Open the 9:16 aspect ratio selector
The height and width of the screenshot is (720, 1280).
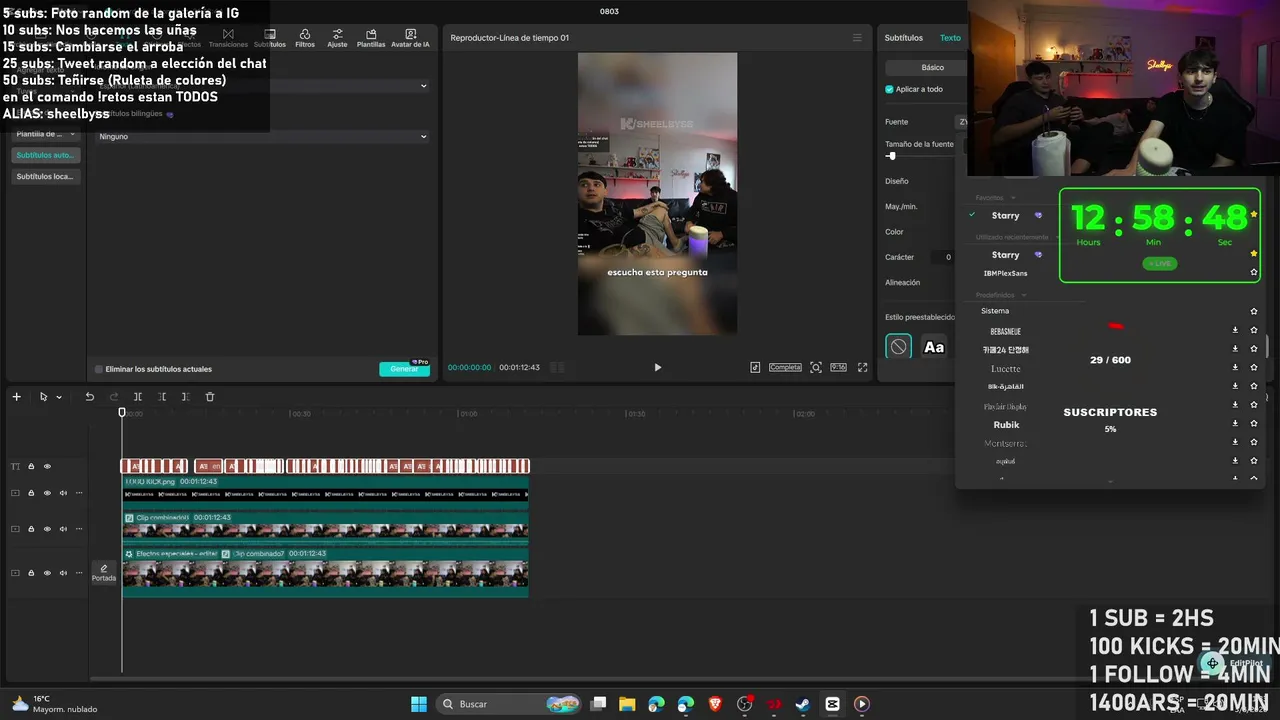(x=838, y=367)
